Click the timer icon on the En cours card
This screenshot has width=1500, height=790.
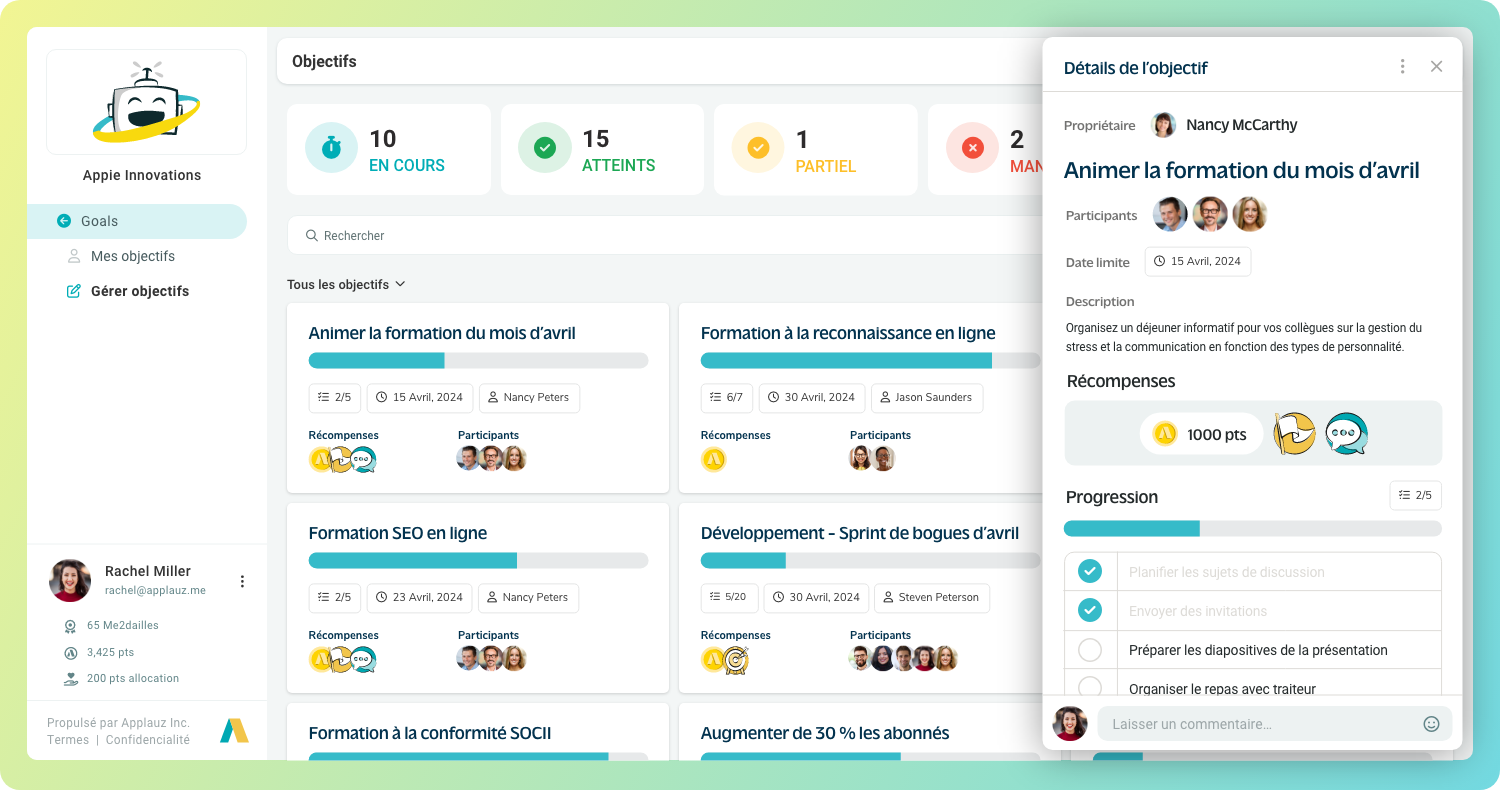click(x=331, y=147)
